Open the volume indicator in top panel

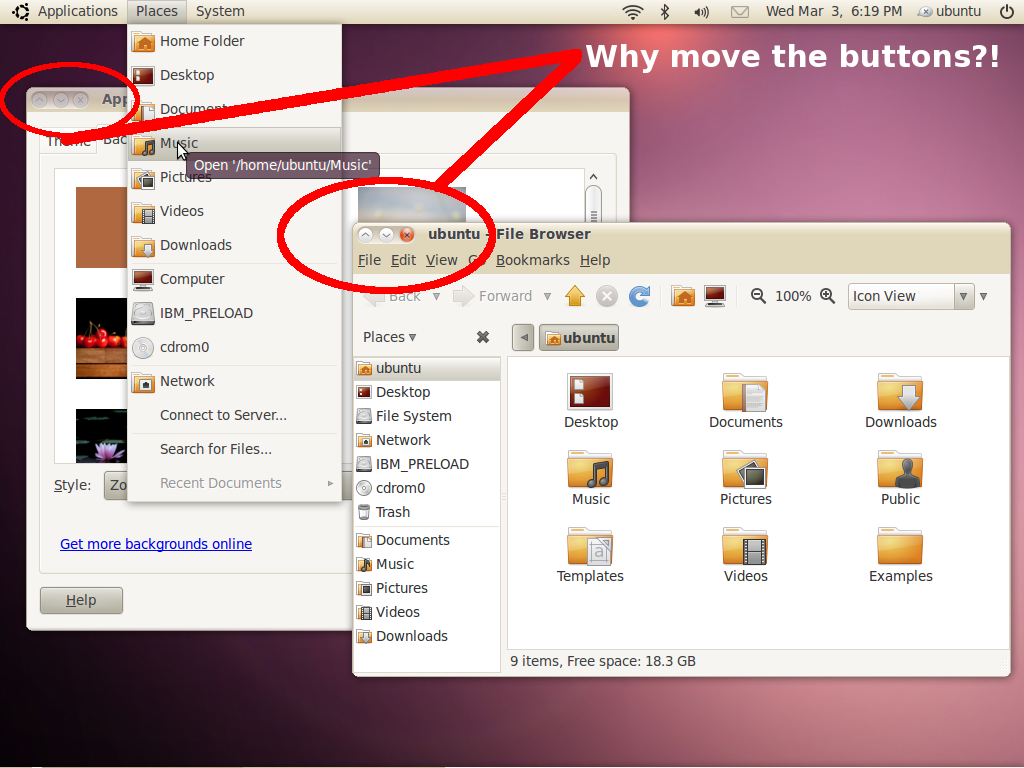[x=701, y=12]
